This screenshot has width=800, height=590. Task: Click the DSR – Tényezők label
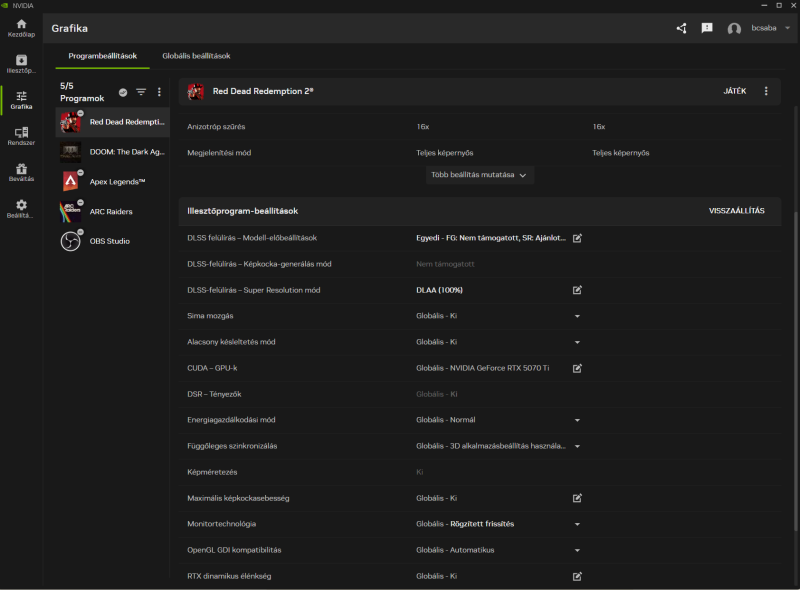coord(214,394)
